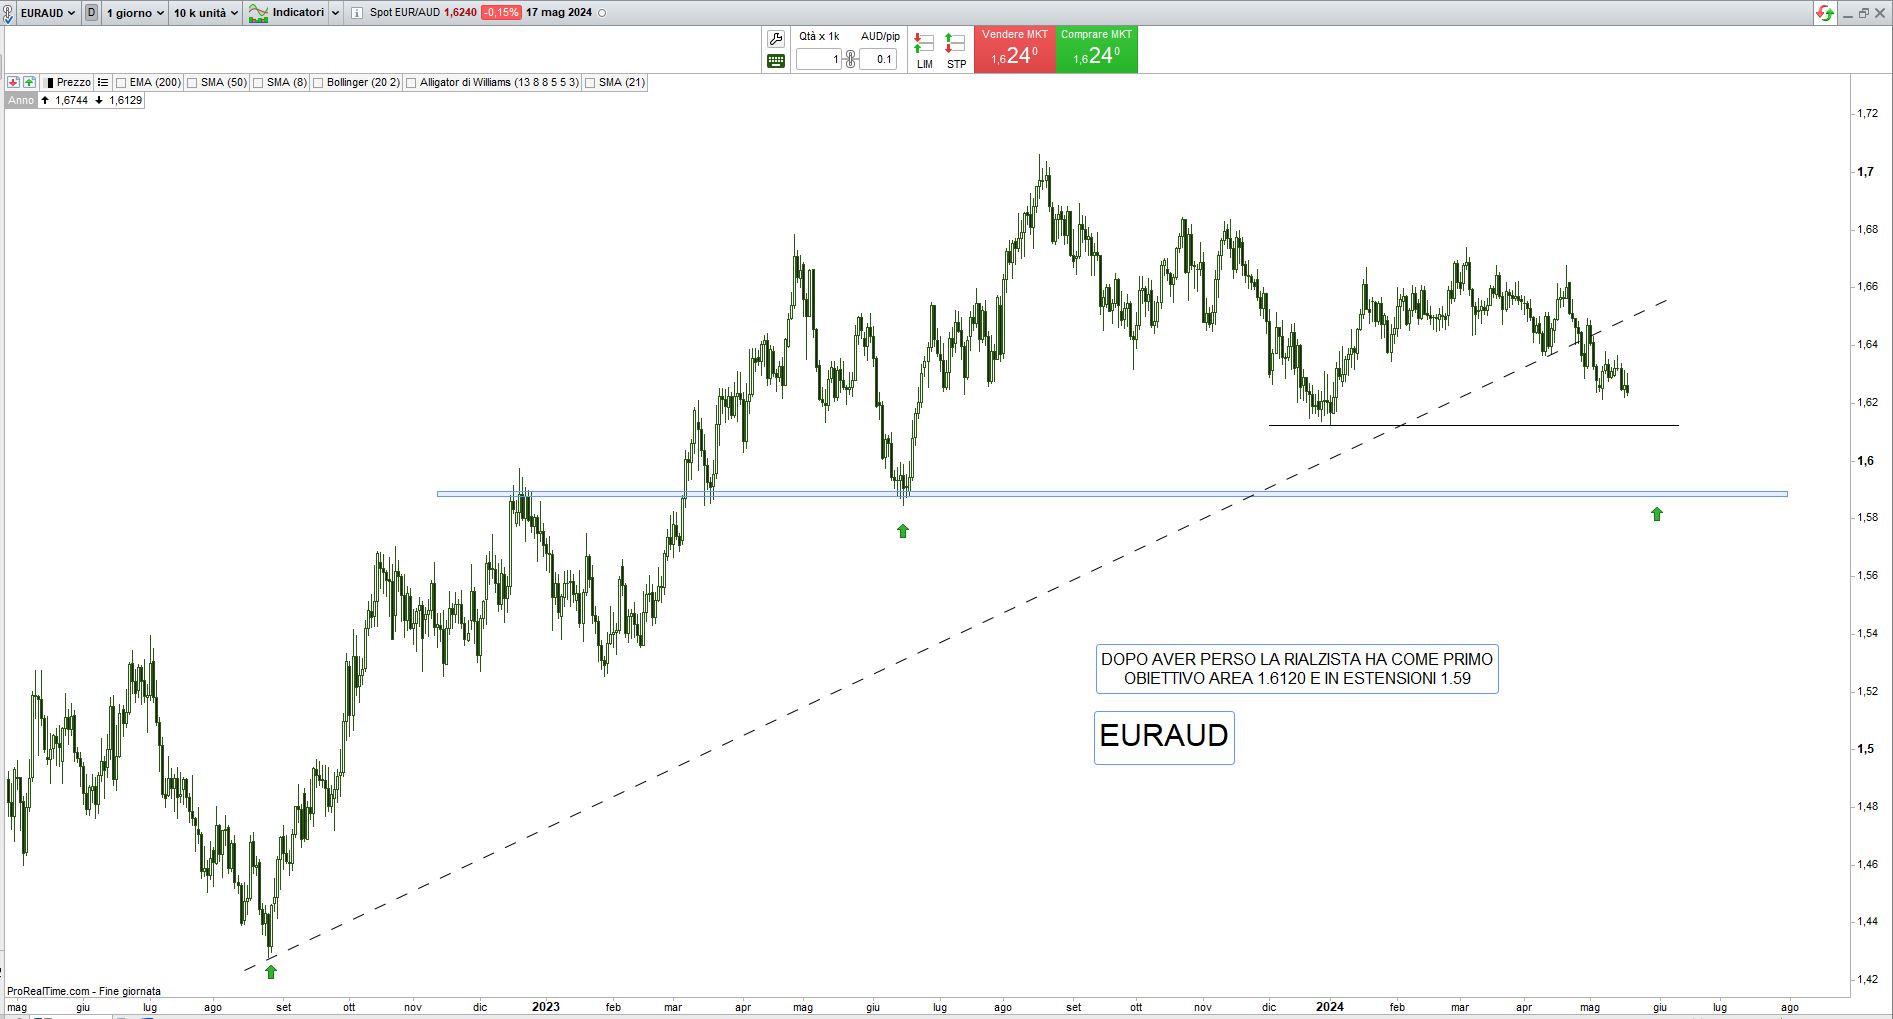Click the EURAUD text label on chart

pos(1164,737)
